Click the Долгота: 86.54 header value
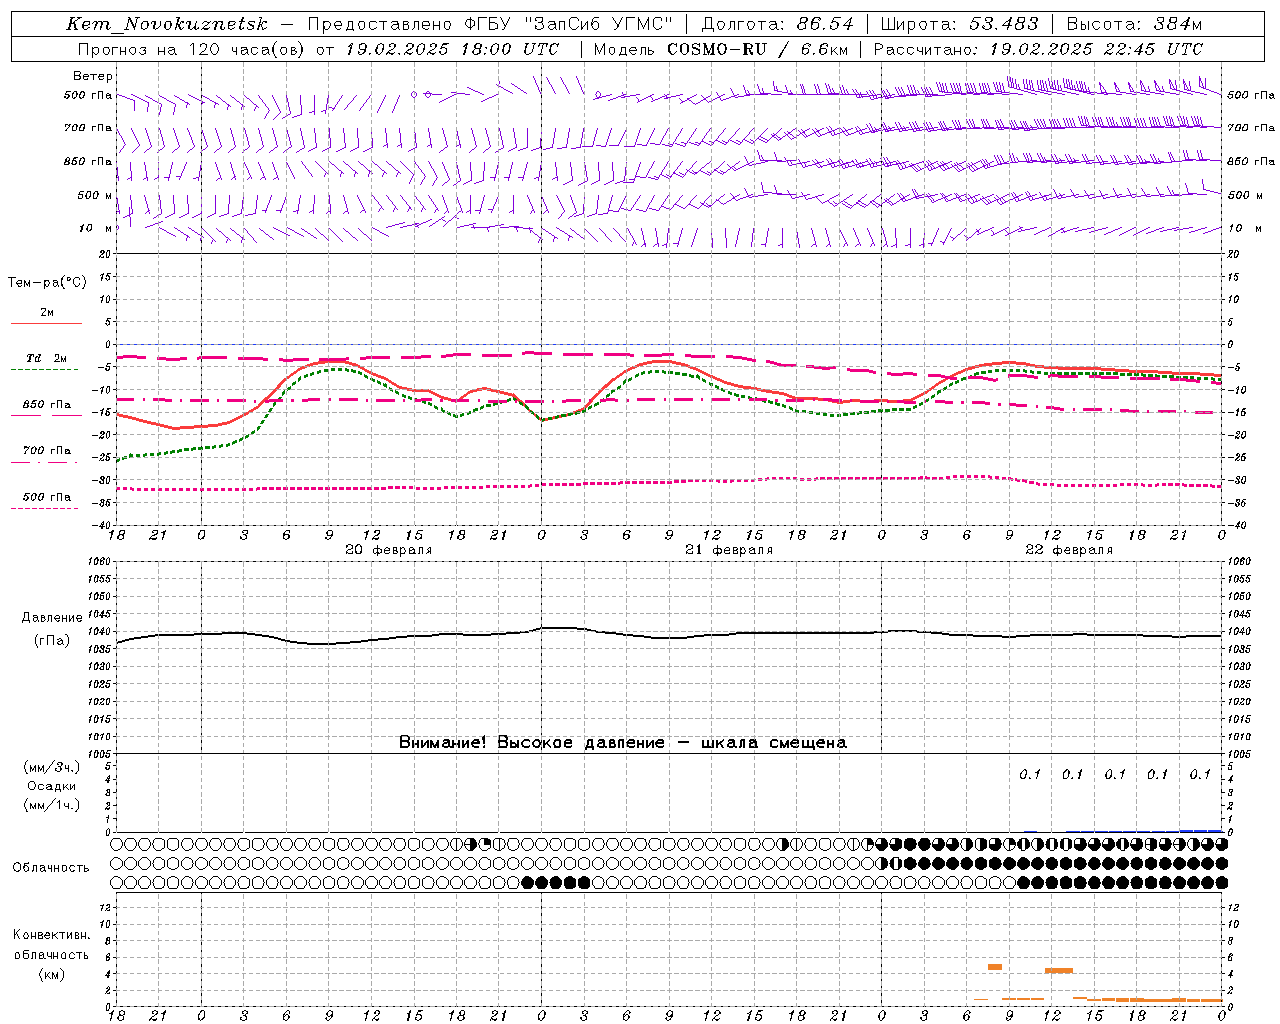Viewport: 1280px width, 1024px height. [x=777, y=24]
